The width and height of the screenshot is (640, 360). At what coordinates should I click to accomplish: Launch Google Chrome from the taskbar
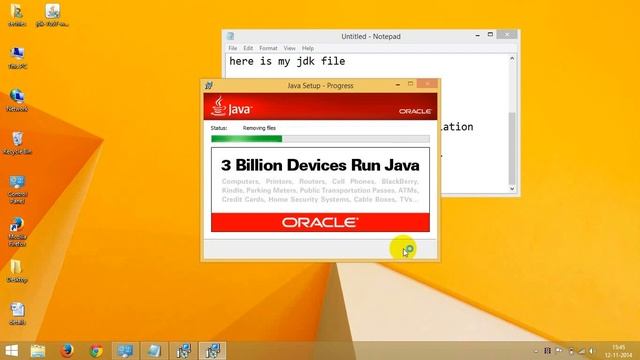[96, 351]
